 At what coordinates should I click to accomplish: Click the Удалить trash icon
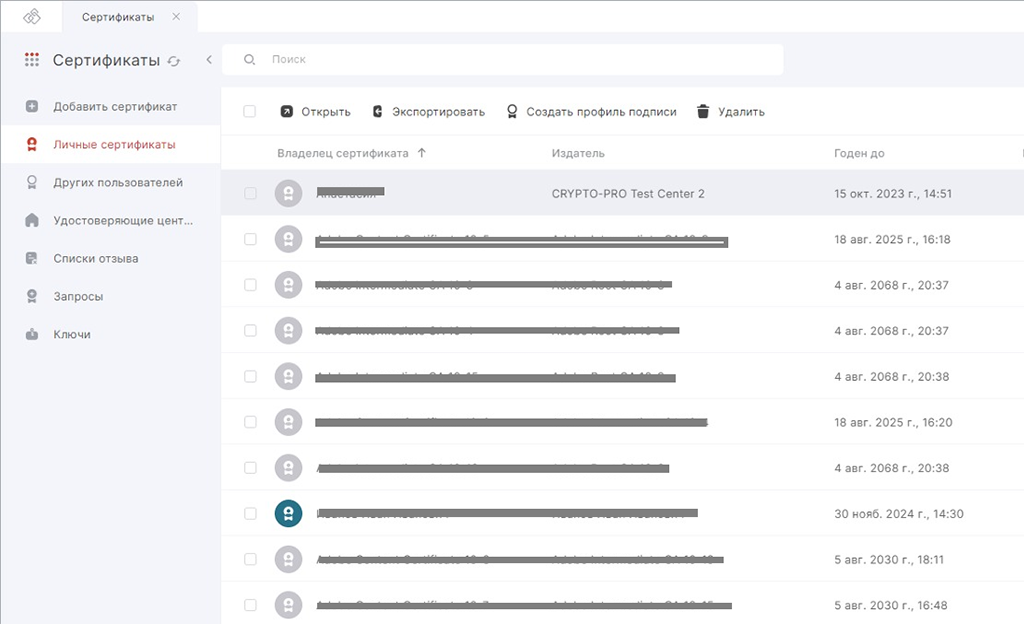point(703,112)
